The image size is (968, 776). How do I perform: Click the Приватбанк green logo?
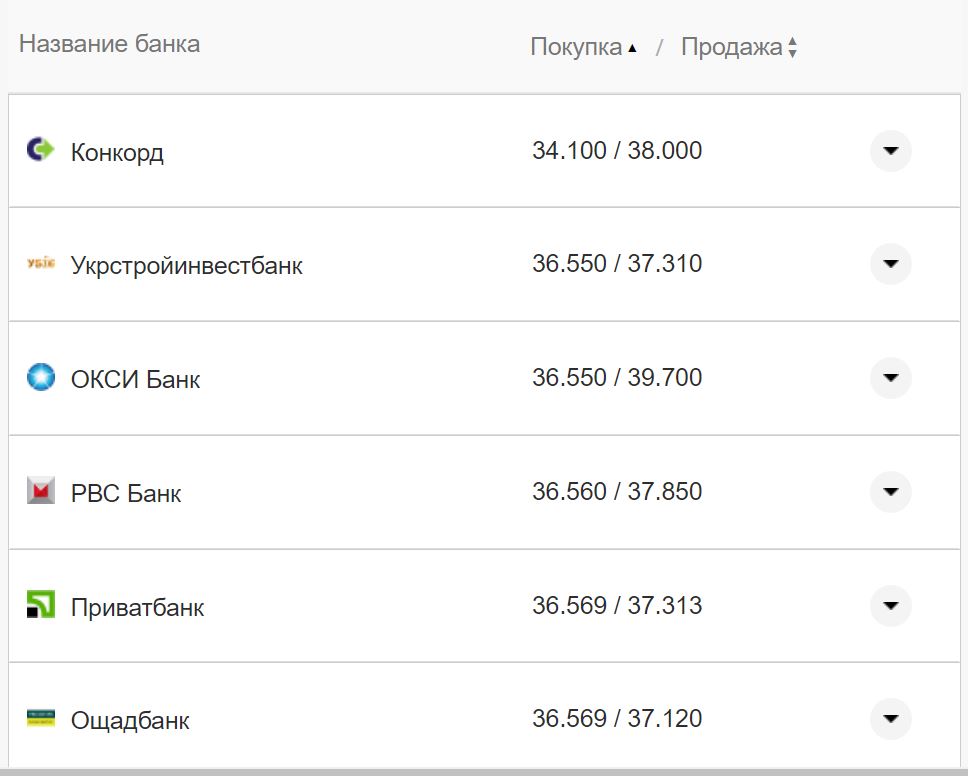38,606
